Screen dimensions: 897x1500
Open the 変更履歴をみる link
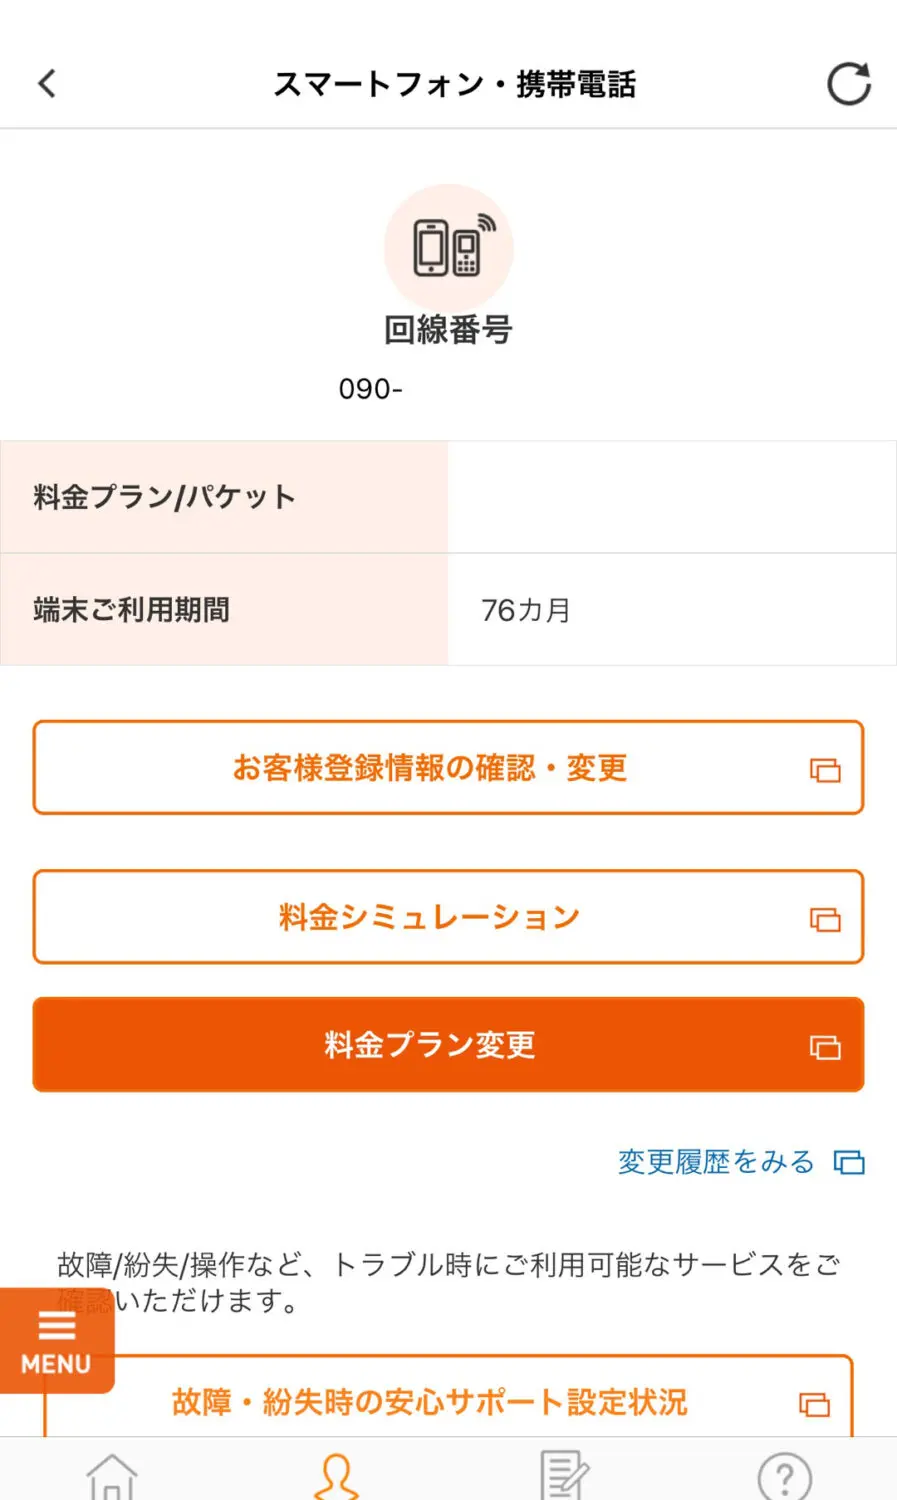tap(716, 1162)
